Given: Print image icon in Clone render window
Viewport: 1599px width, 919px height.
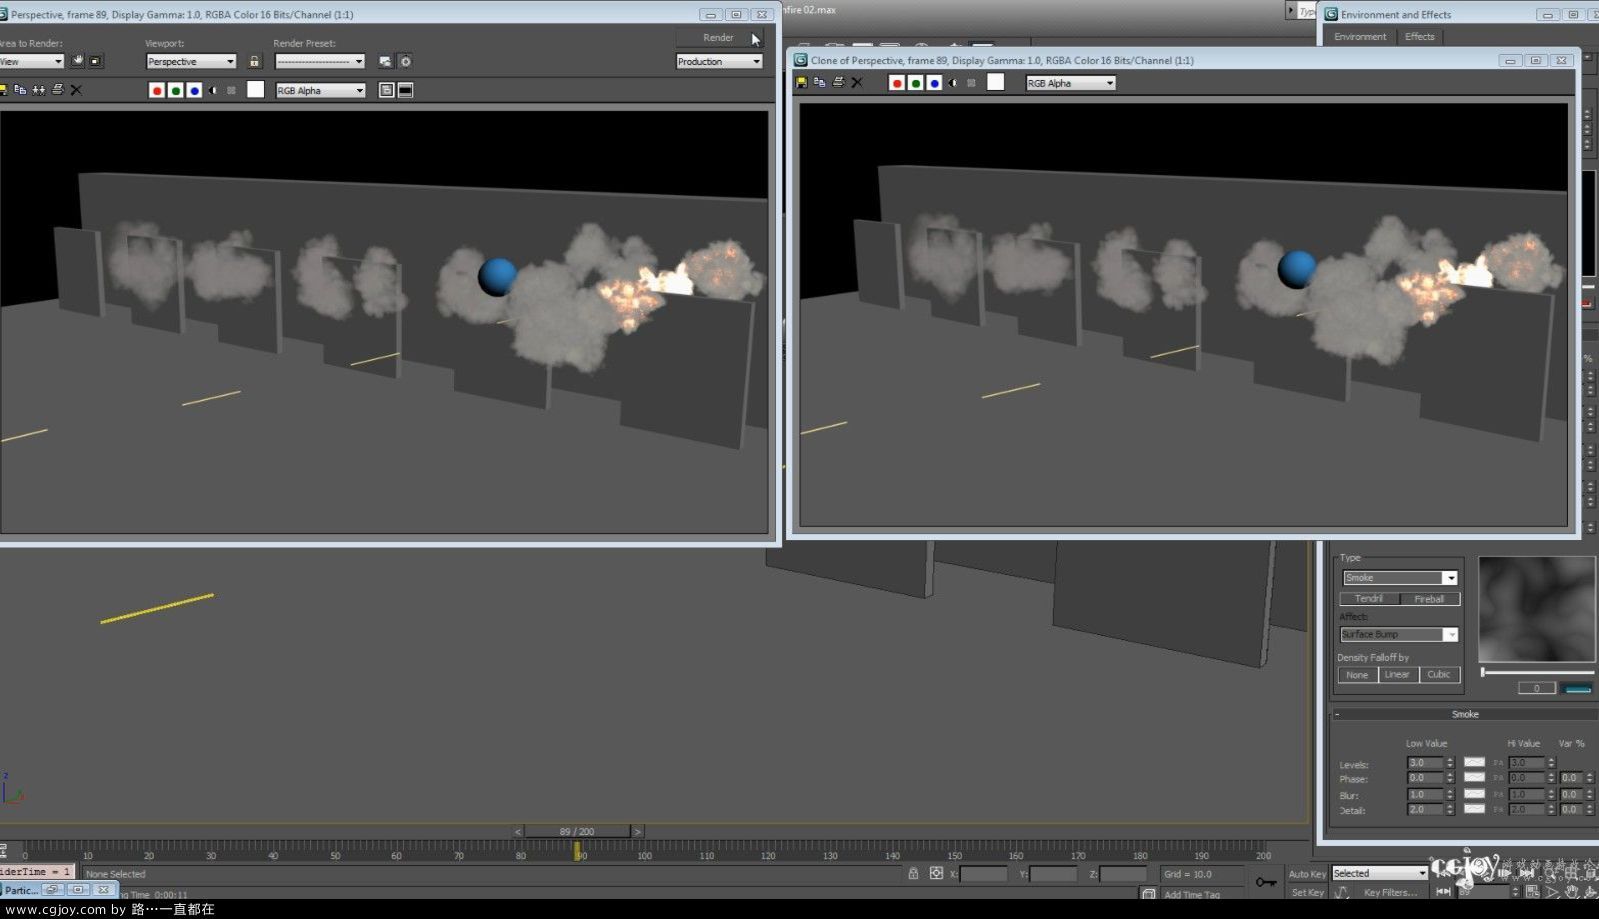Looking at the screenshot, I should coord(838,83).
